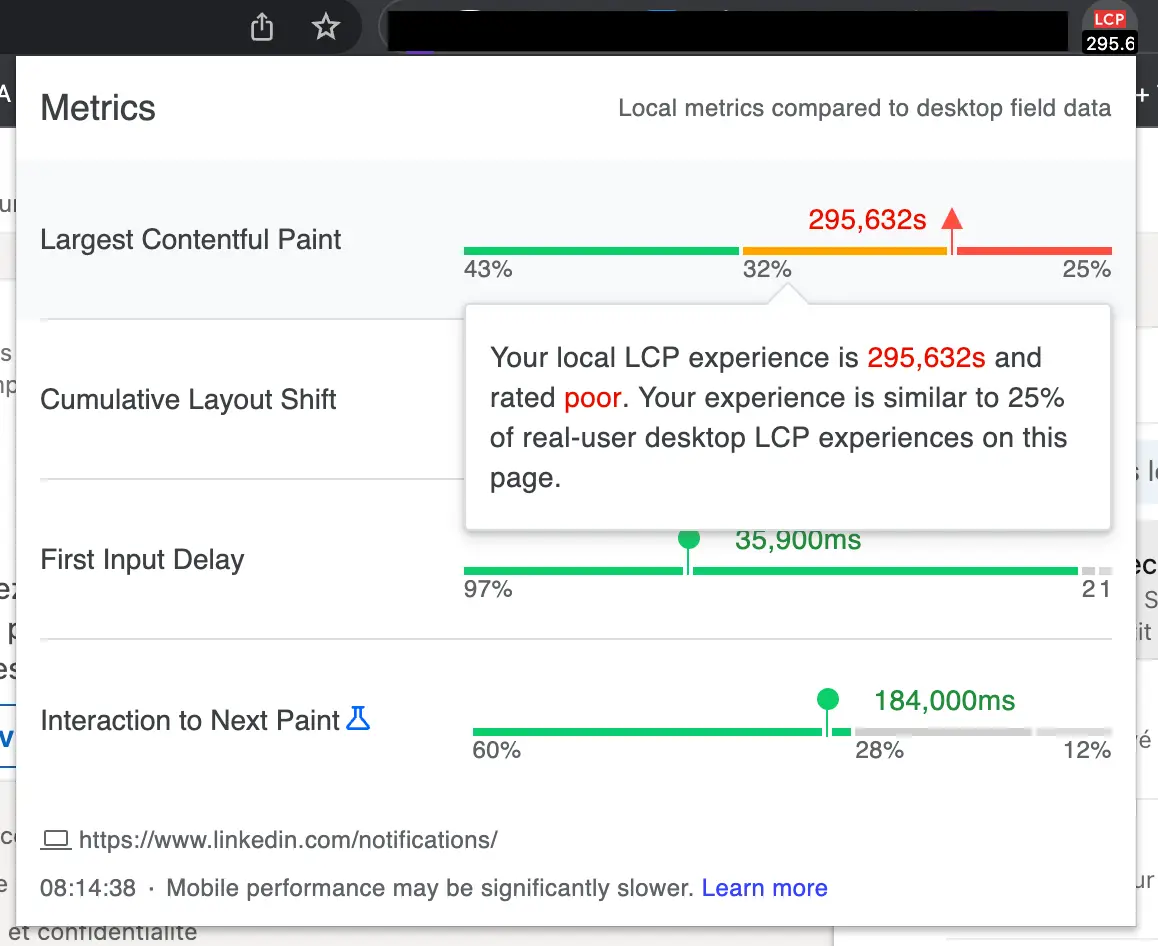This screenshot has width=1158, height=946.
Task: Click the red LCP arrow marker
Action: [x=952, y=220]
